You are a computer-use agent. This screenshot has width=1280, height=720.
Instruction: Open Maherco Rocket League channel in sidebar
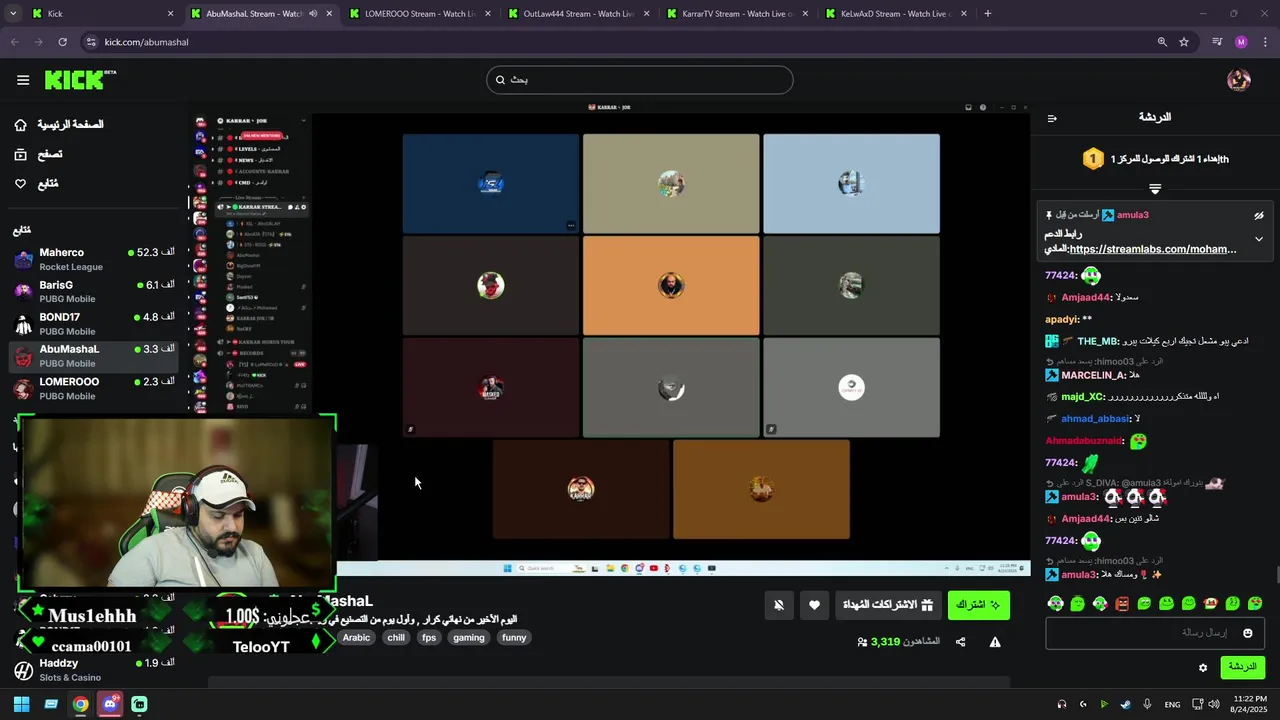94,260
